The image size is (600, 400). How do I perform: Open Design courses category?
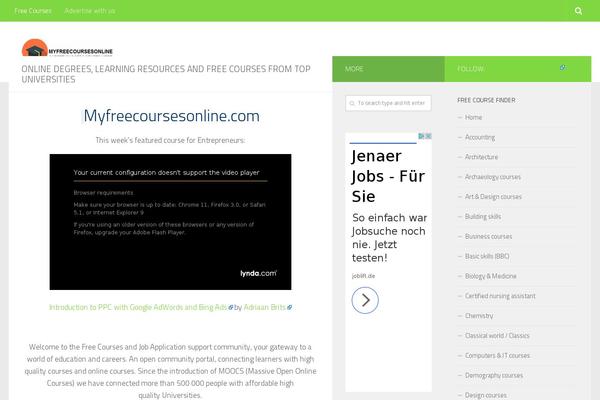(x=486, y=395)
